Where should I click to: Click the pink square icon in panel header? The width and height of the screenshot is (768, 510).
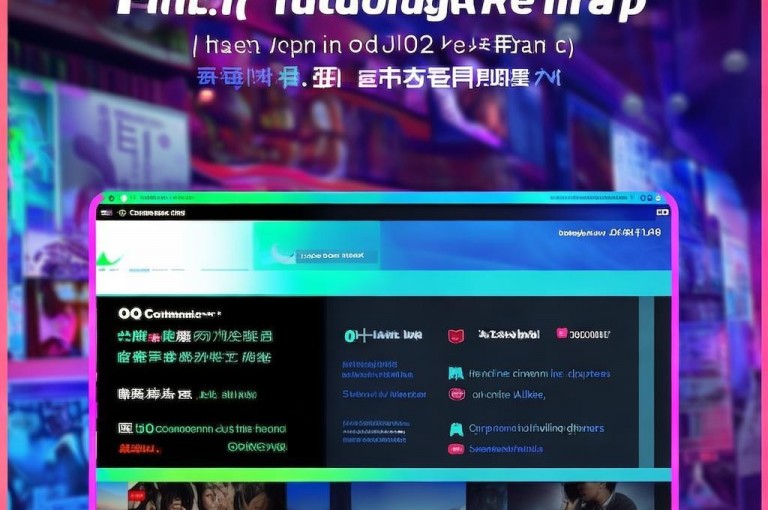click(x=562, y=334)
